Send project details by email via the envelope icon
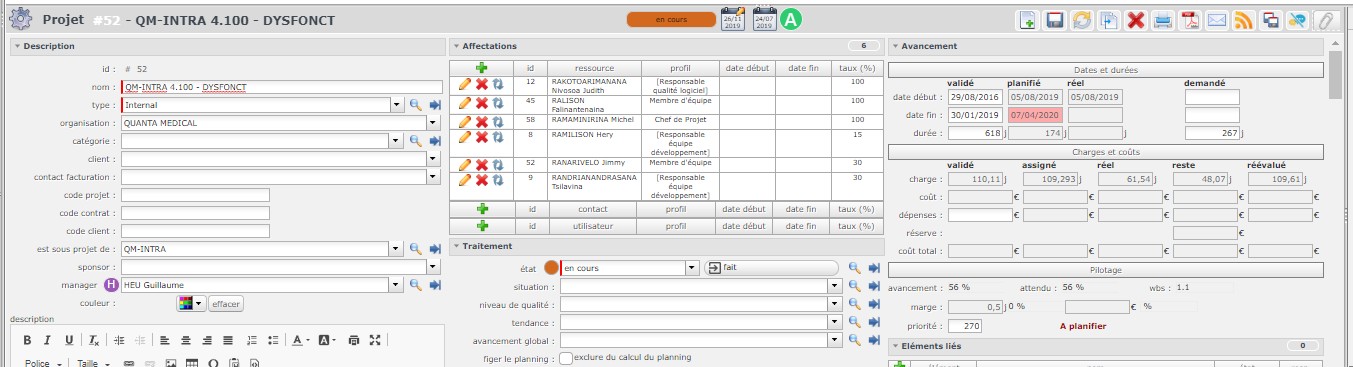This screenshot has height=367, width=1353. click(x=1217, y=20)
